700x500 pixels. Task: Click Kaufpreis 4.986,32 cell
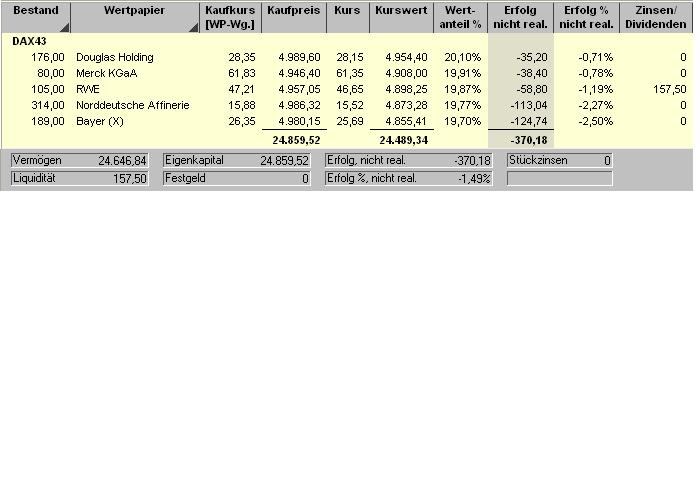(299, 105)
